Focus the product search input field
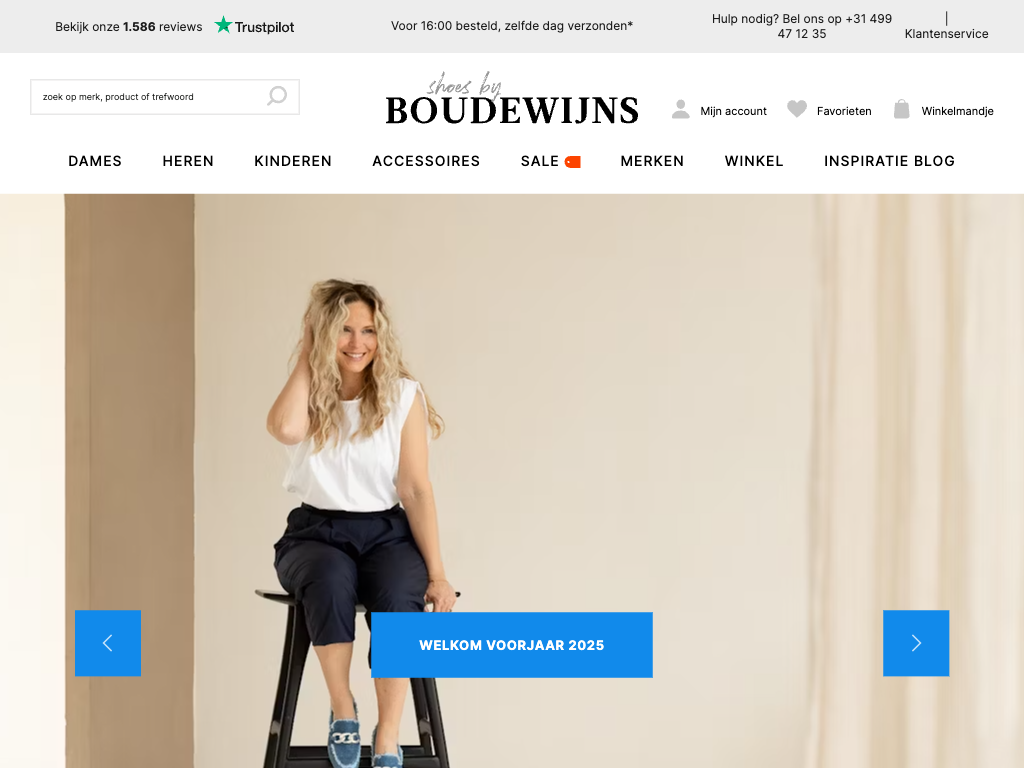The height and width of the screenshot is (768, 1024). pos(165,97)
